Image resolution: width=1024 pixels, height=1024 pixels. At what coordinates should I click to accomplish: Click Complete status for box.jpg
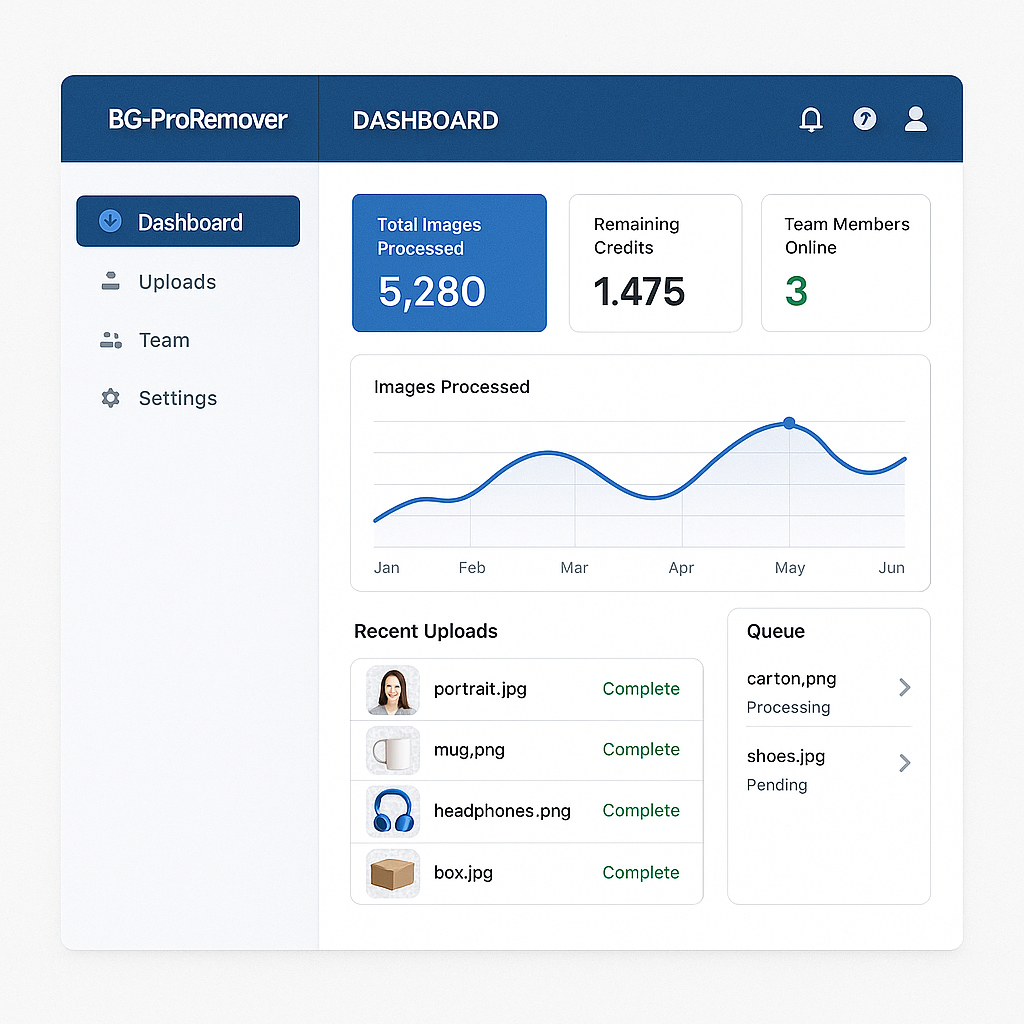(641, 872)
